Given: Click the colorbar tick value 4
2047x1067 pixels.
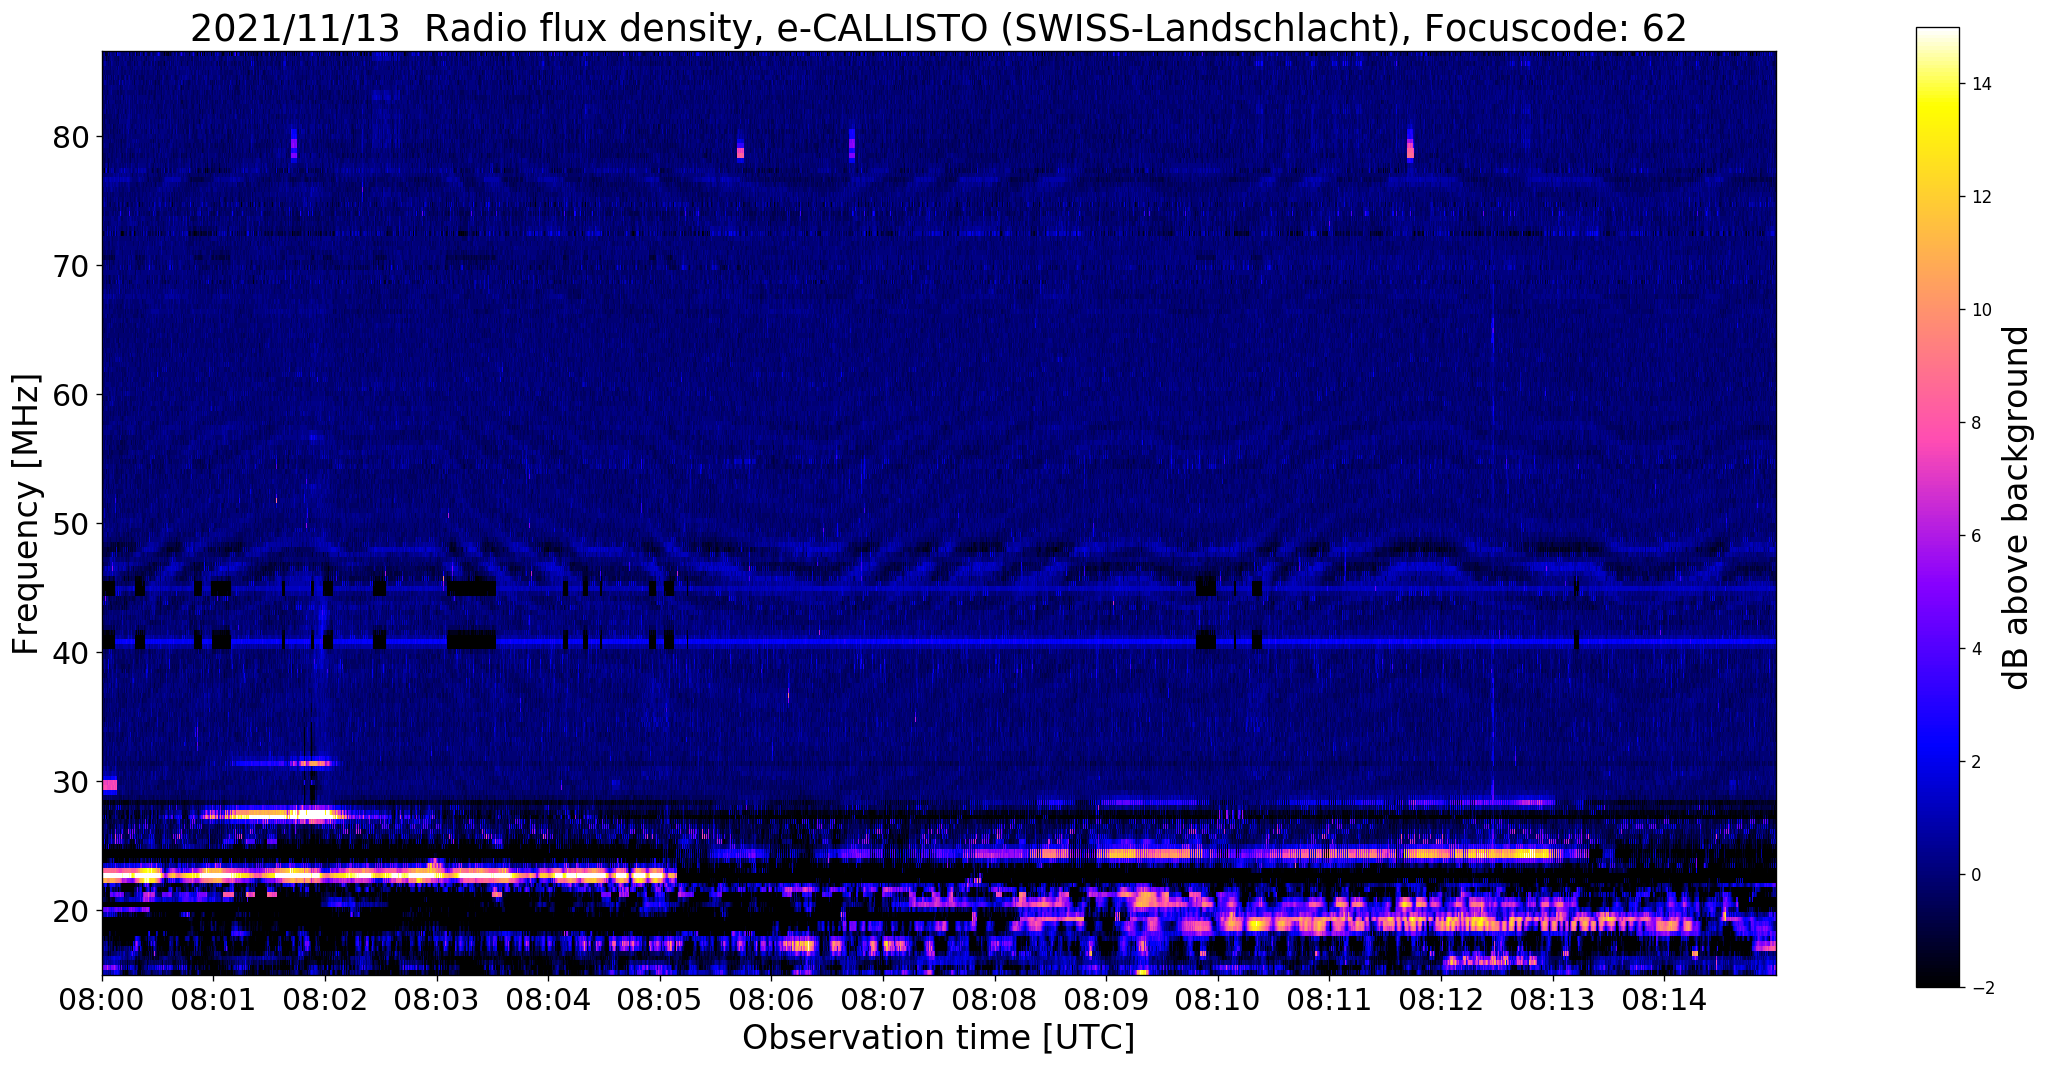Looking at the screenshot, I should click(x=1974, y=649).
